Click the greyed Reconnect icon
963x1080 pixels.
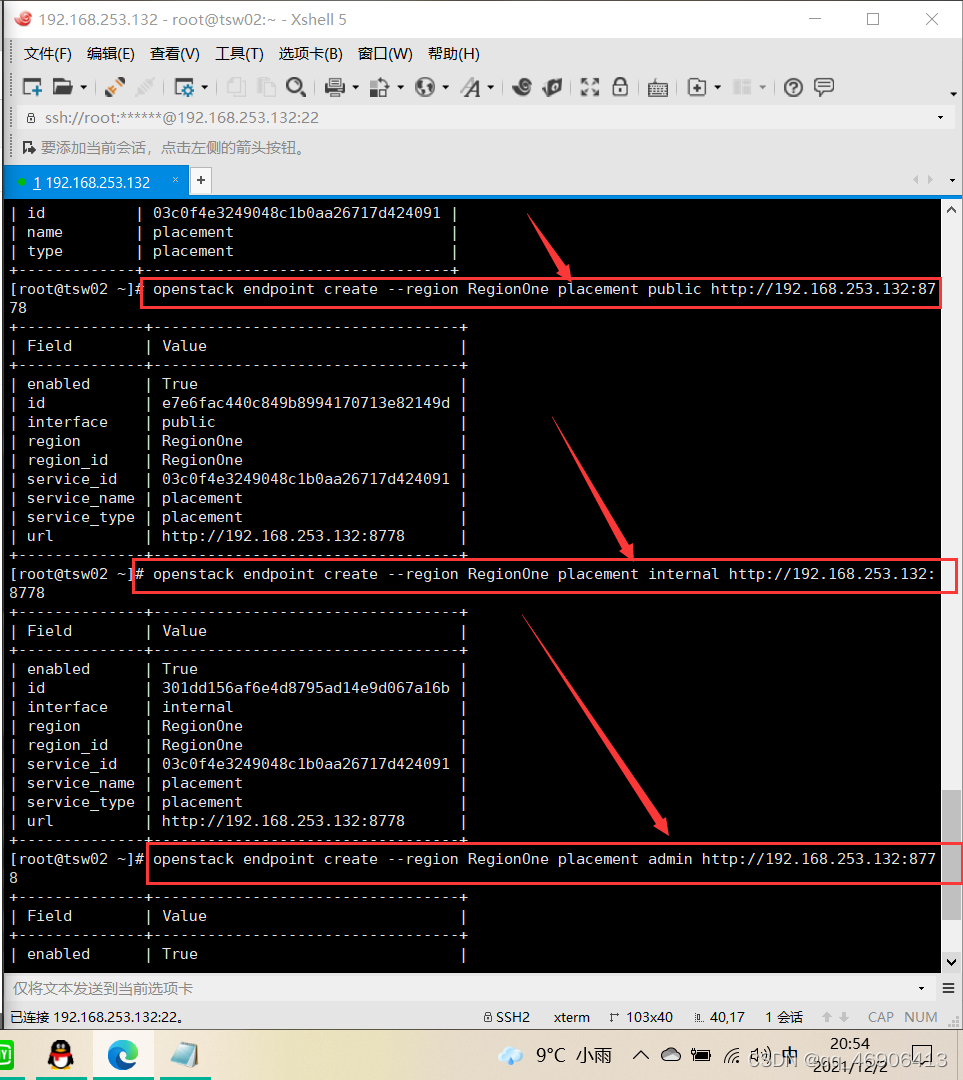click(145, 87)
